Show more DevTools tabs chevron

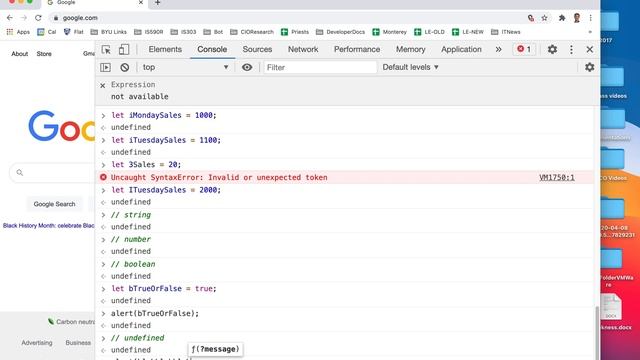tap(498, 49)
